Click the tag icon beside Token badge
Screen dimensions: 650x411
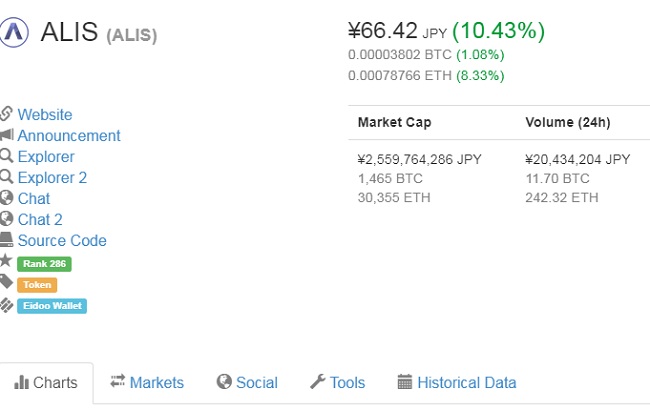7,283
